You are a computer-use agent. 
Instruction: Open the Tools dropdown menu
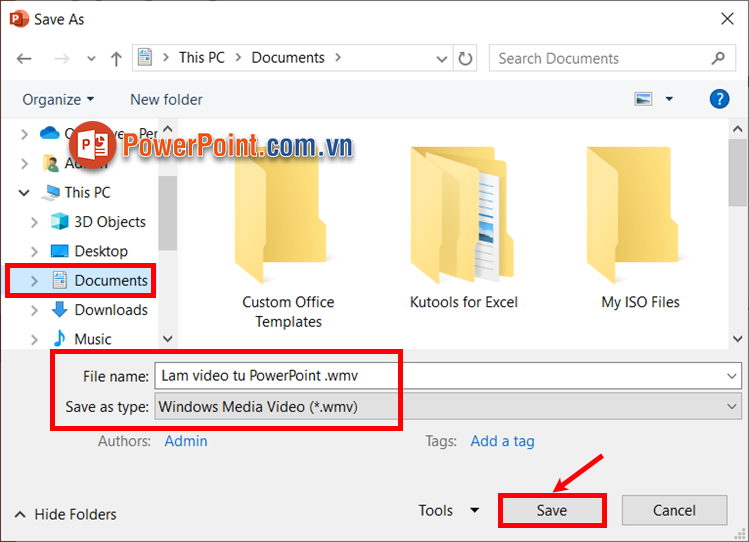tap(449, 510)
